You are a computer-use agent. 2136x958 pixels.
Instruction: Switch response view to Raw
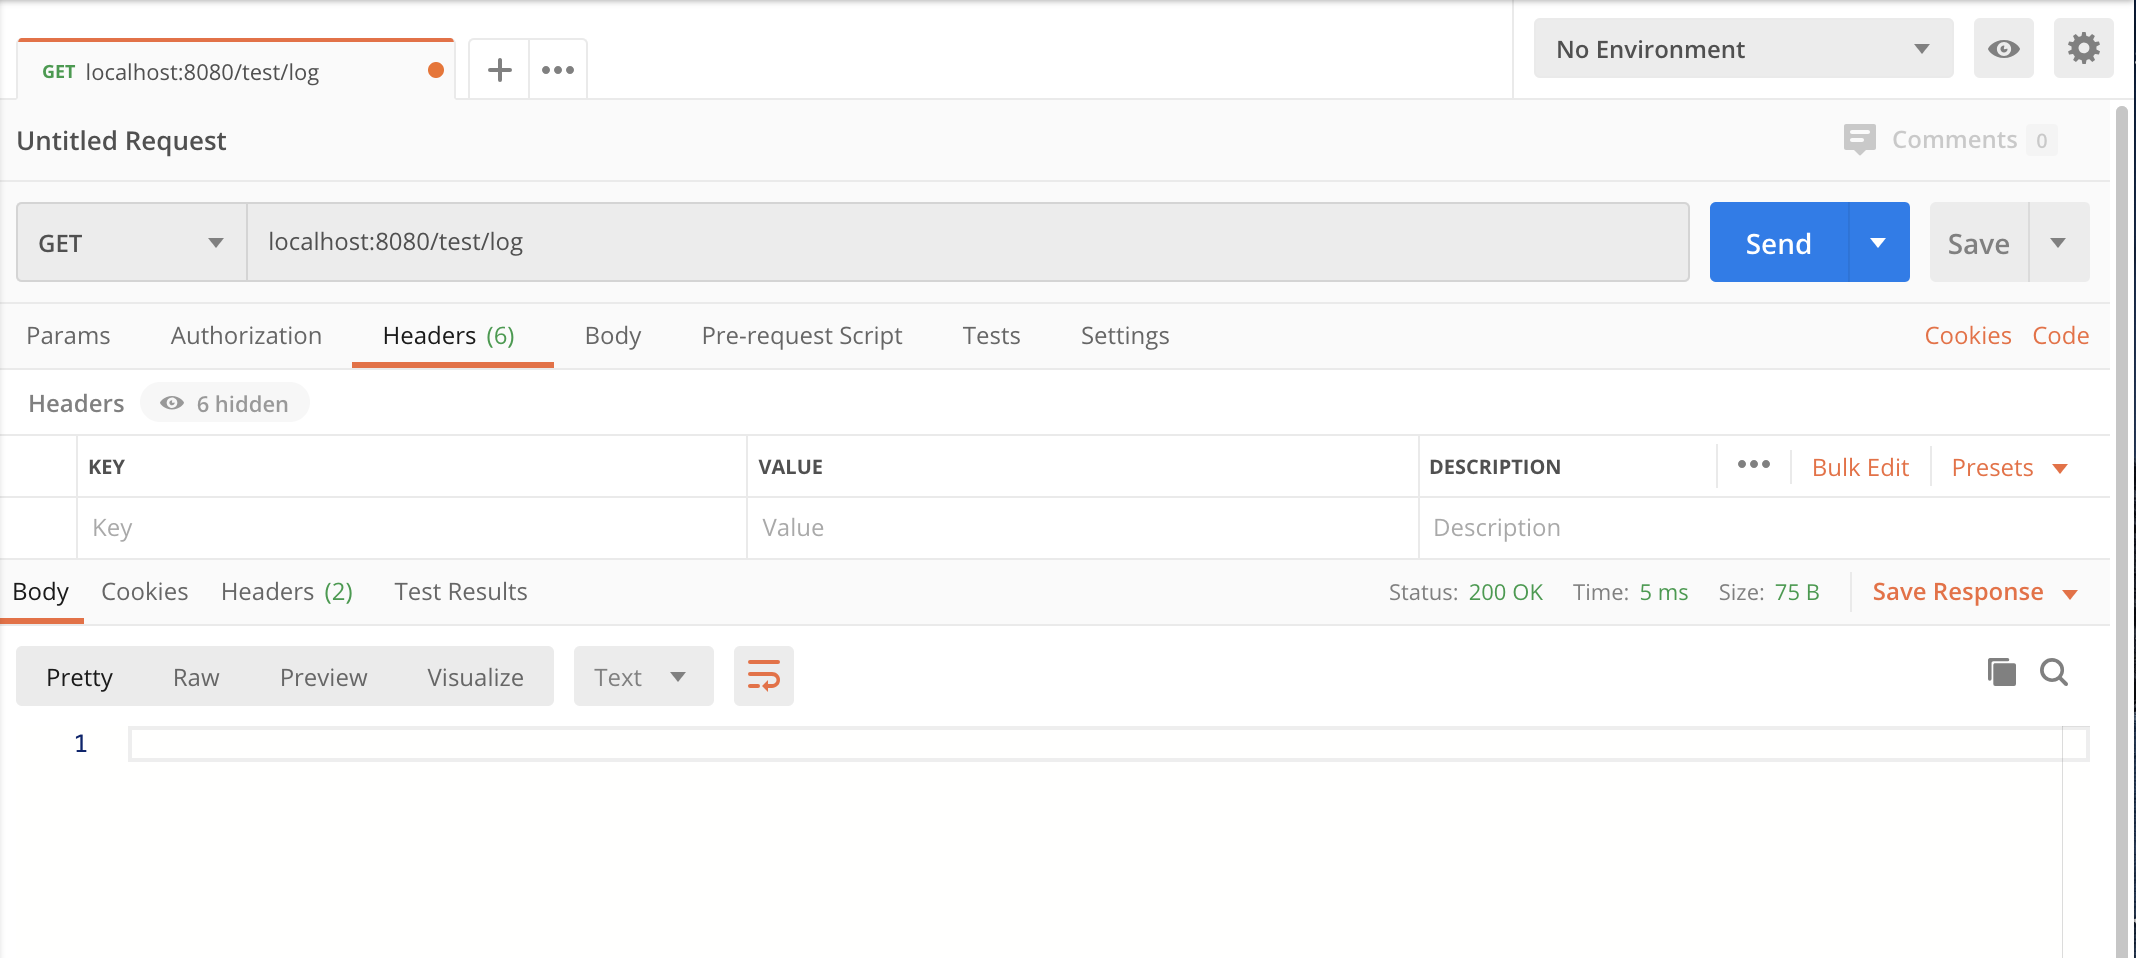coord(196,677)
